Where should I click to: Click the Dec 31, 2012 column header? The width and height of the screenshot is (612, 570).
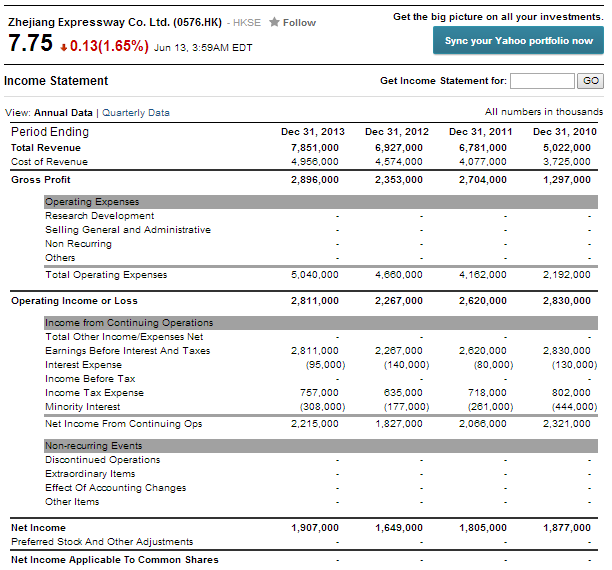(x=397, y=132)
